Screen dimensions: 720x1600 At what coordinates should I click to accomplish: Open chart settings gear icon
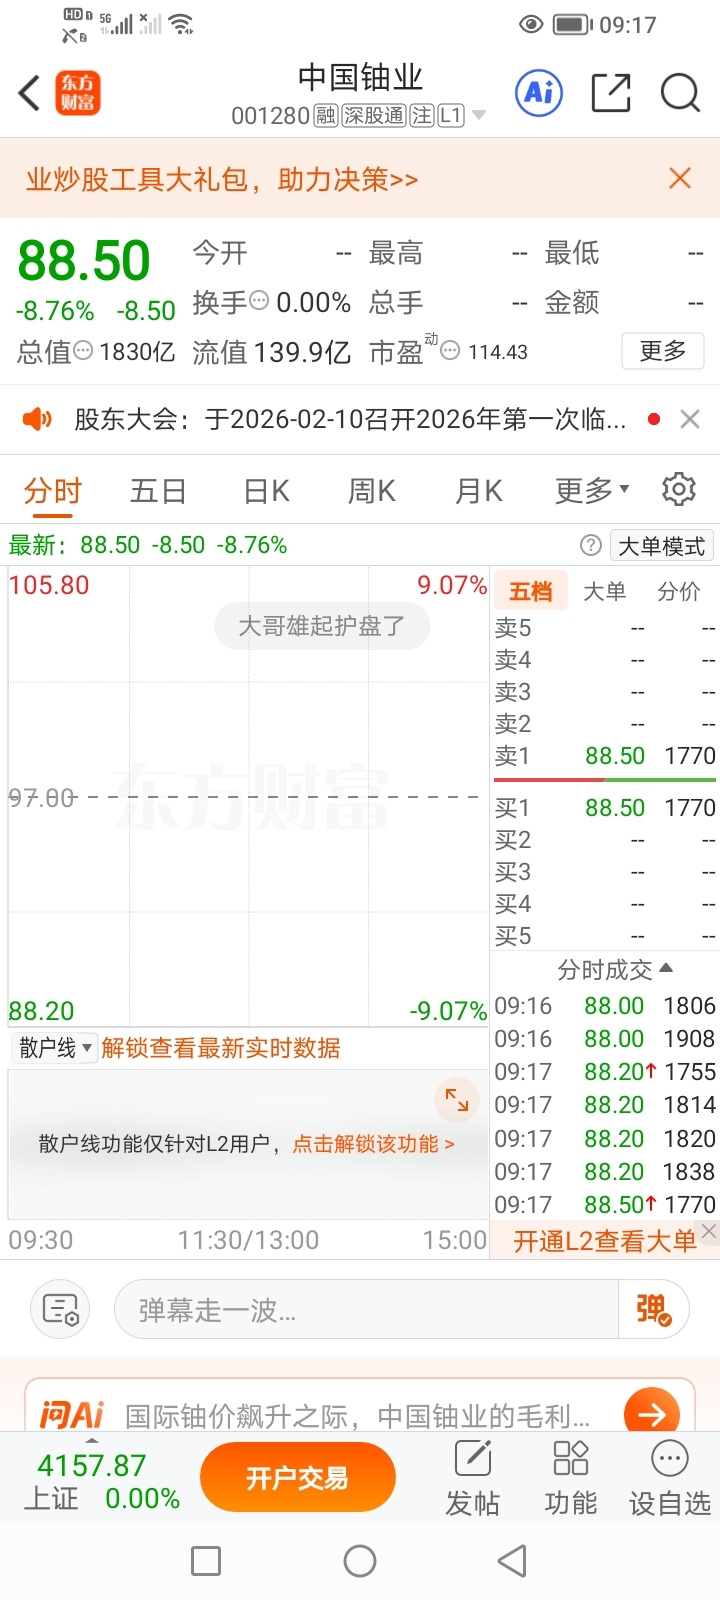point(679,490)
